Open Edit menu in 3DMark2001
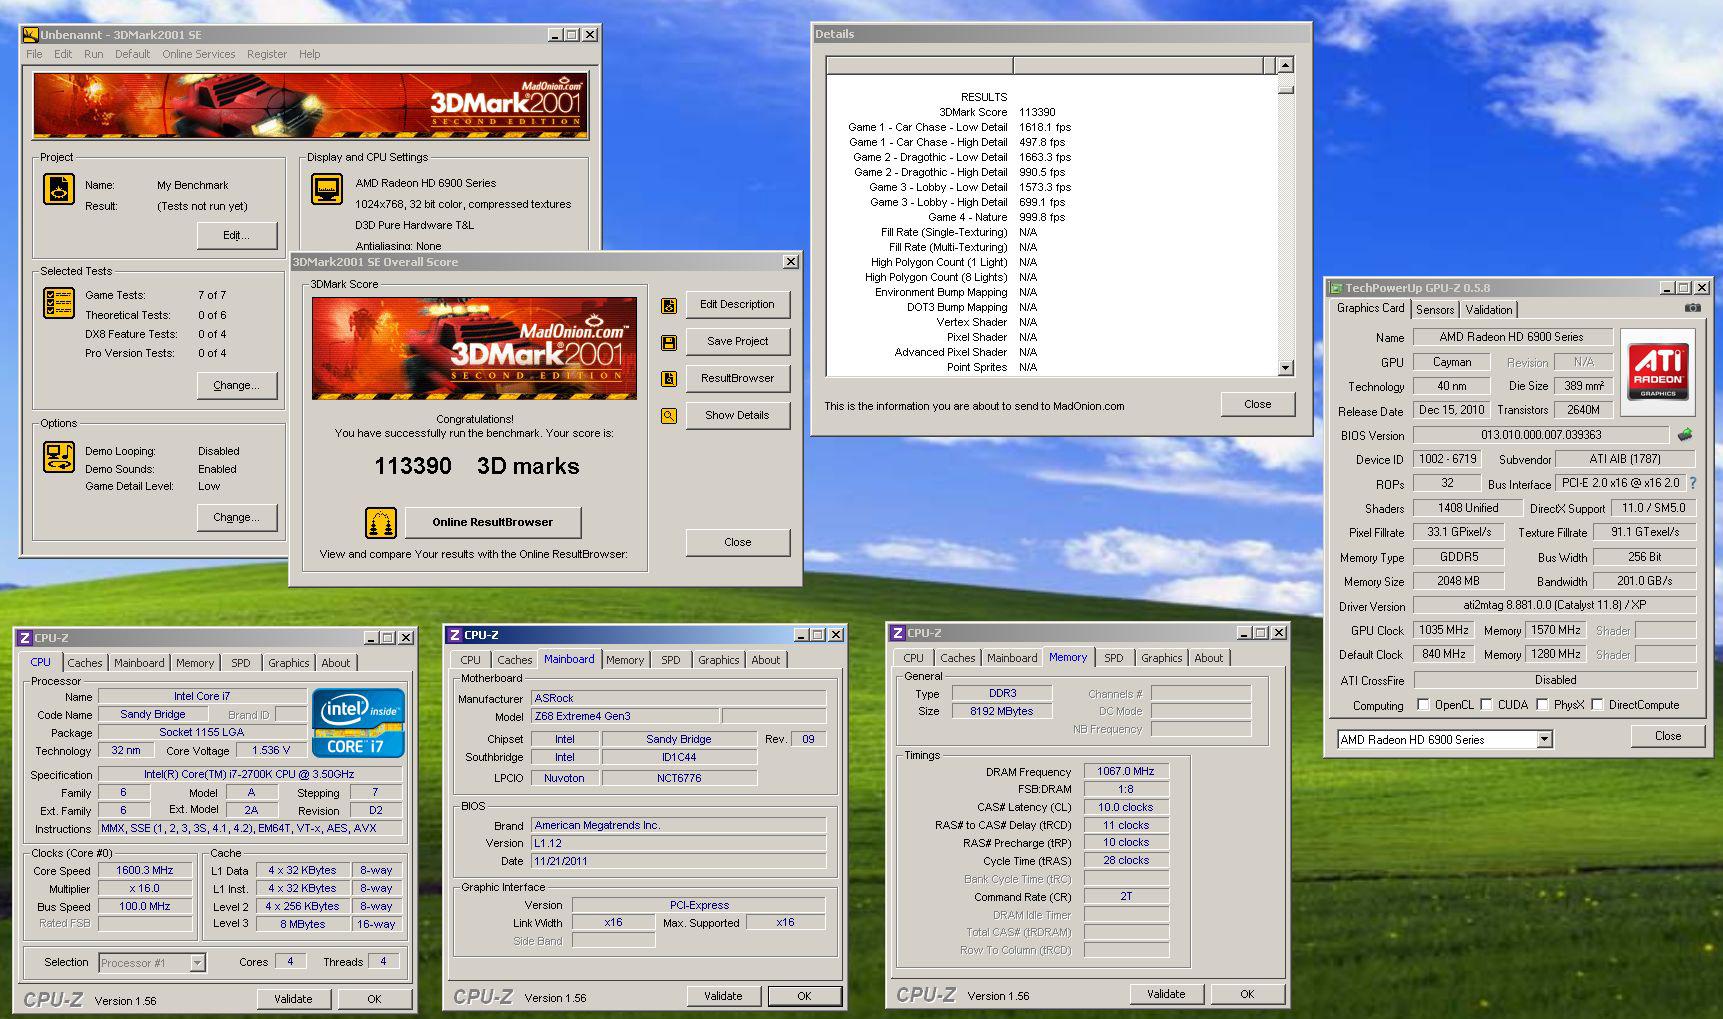1723x1019 pixels. pyautogui.click(x=63, y=54)
